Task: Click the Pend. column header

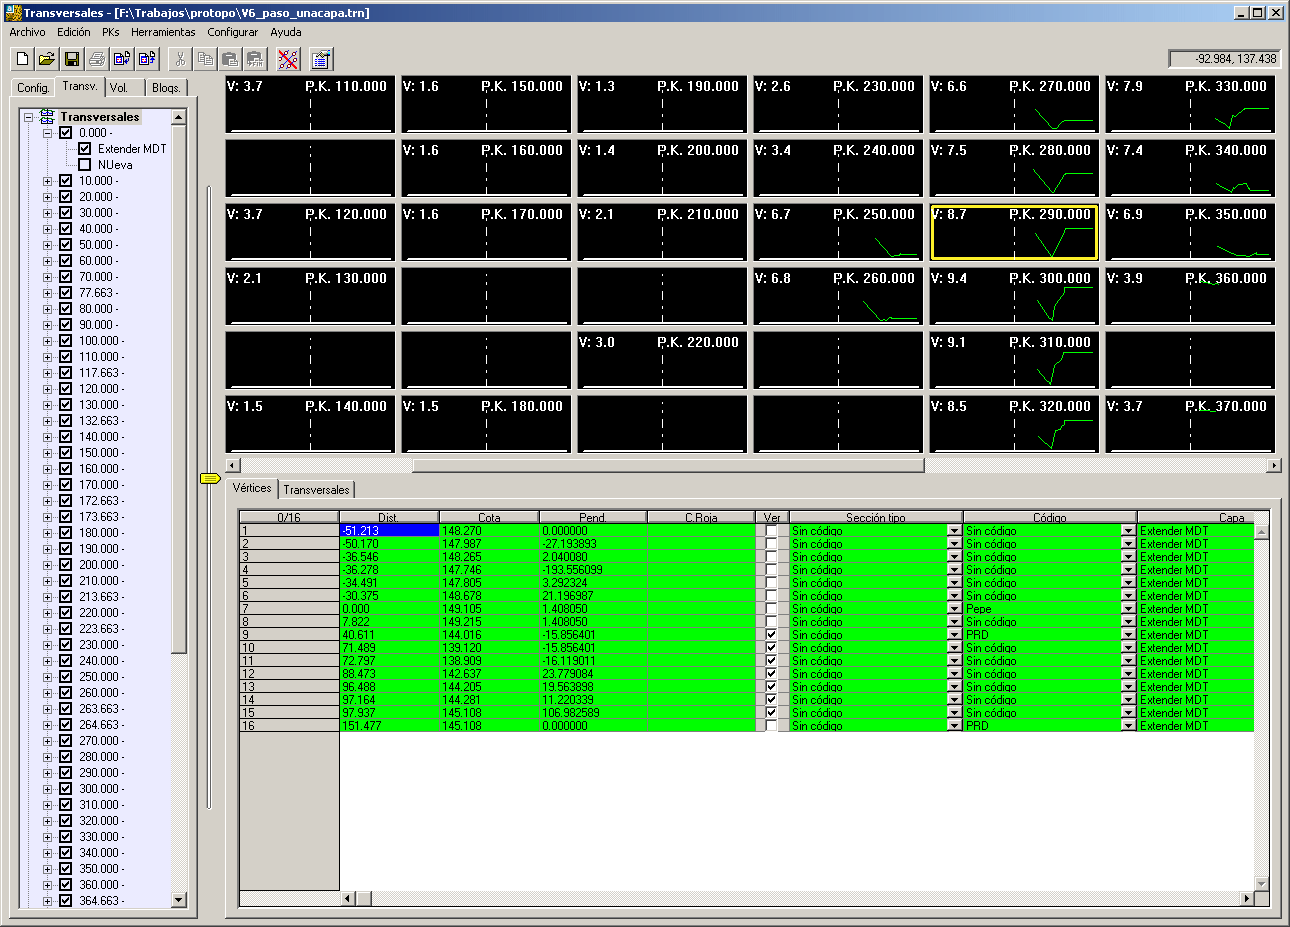Action: [593, 517]
